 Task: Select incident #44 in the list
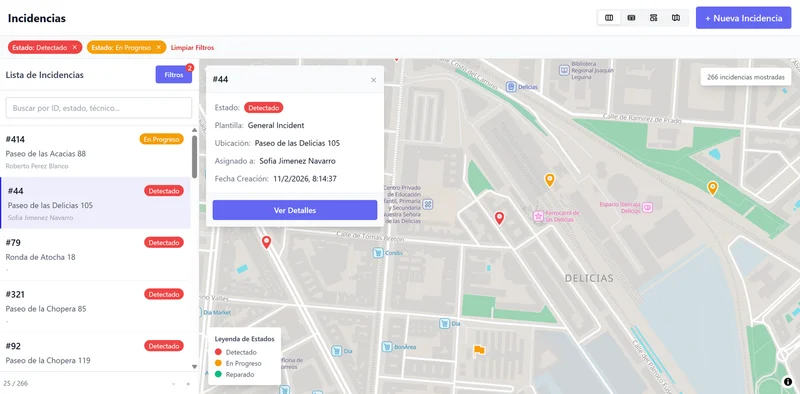point(95,203)
